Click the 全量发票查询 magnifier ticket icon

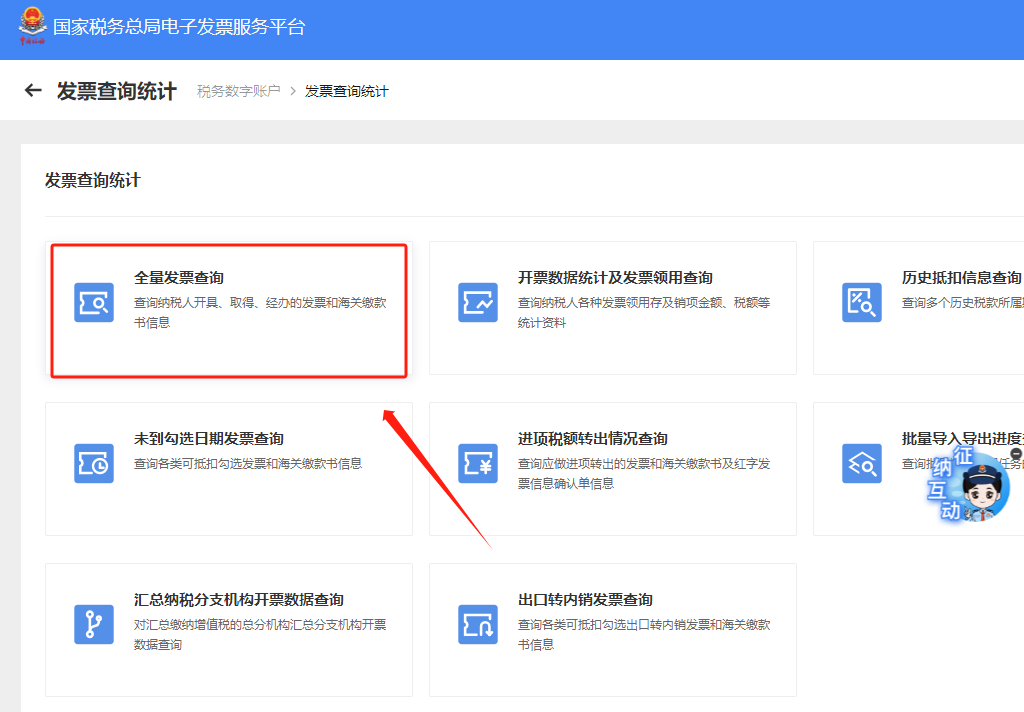click(x=94, y=302)
